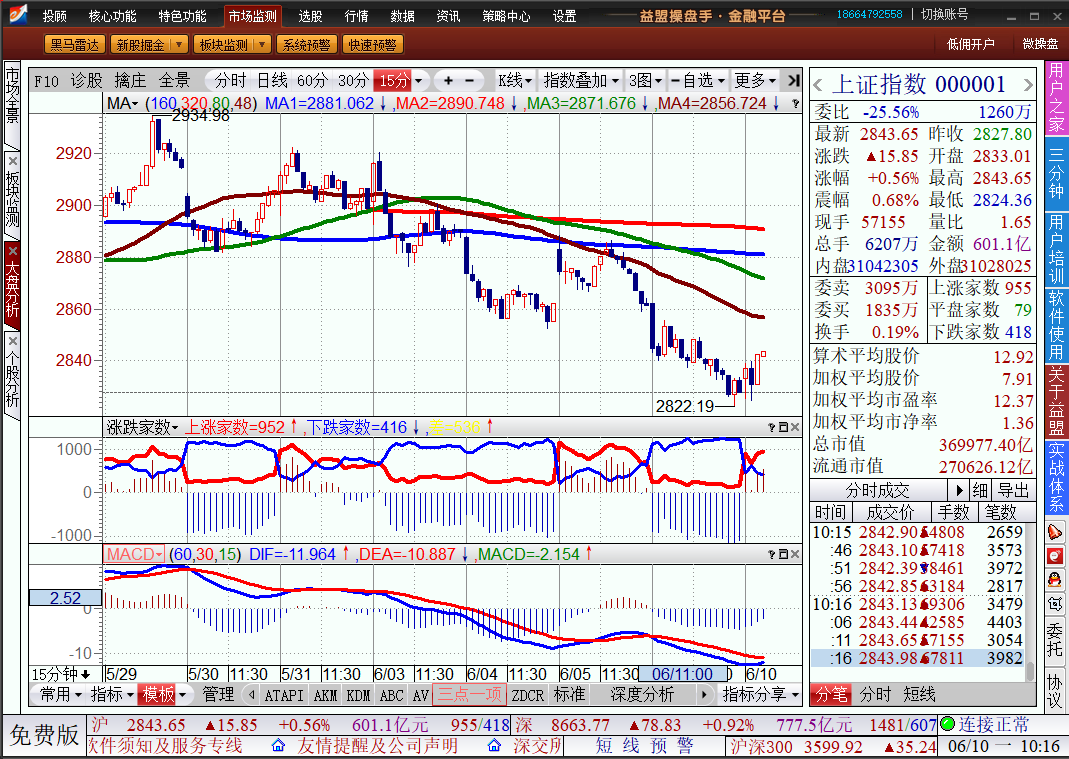
Task: Open the K线 dropdown
Action: (x=515, y=81)
